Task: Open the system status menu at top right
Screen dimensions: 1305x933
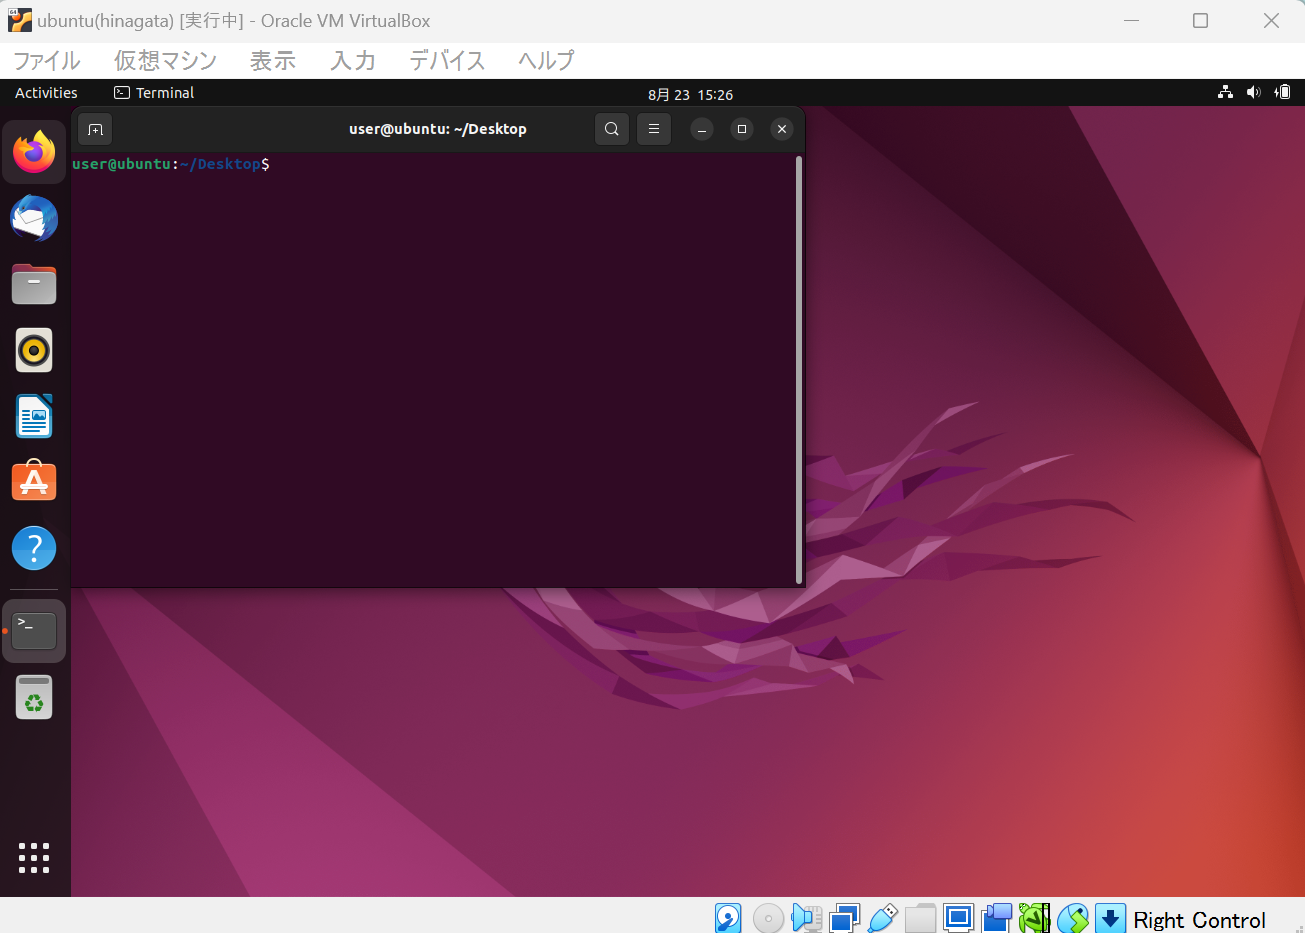Action: point(1253,92)
